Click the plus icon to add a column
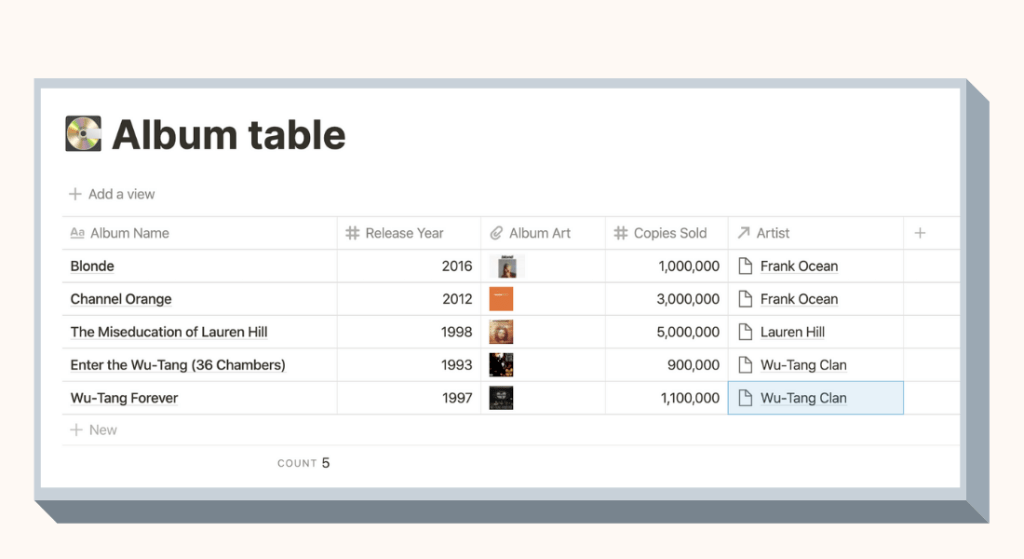Image resolution: width=1024 pixels, height=559 pixels. 920,233
